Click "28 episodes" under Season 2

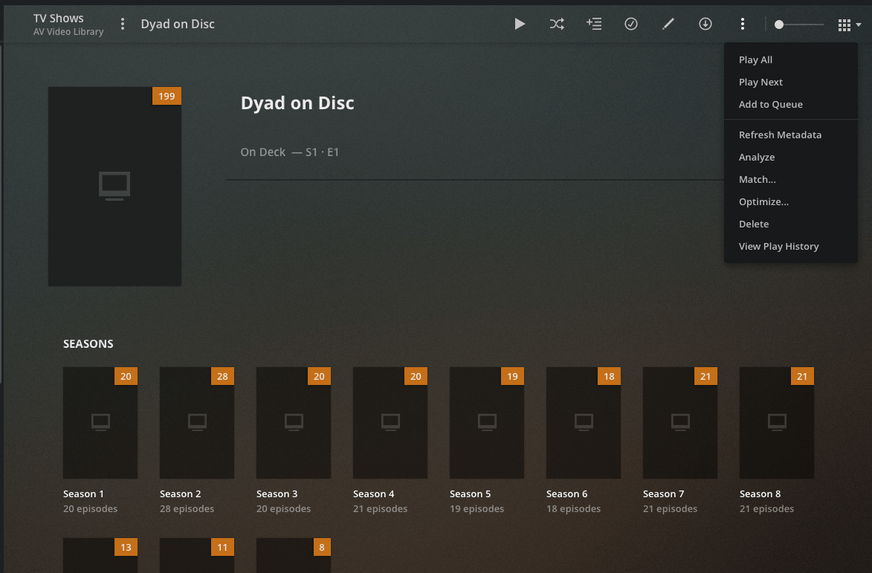187,508
